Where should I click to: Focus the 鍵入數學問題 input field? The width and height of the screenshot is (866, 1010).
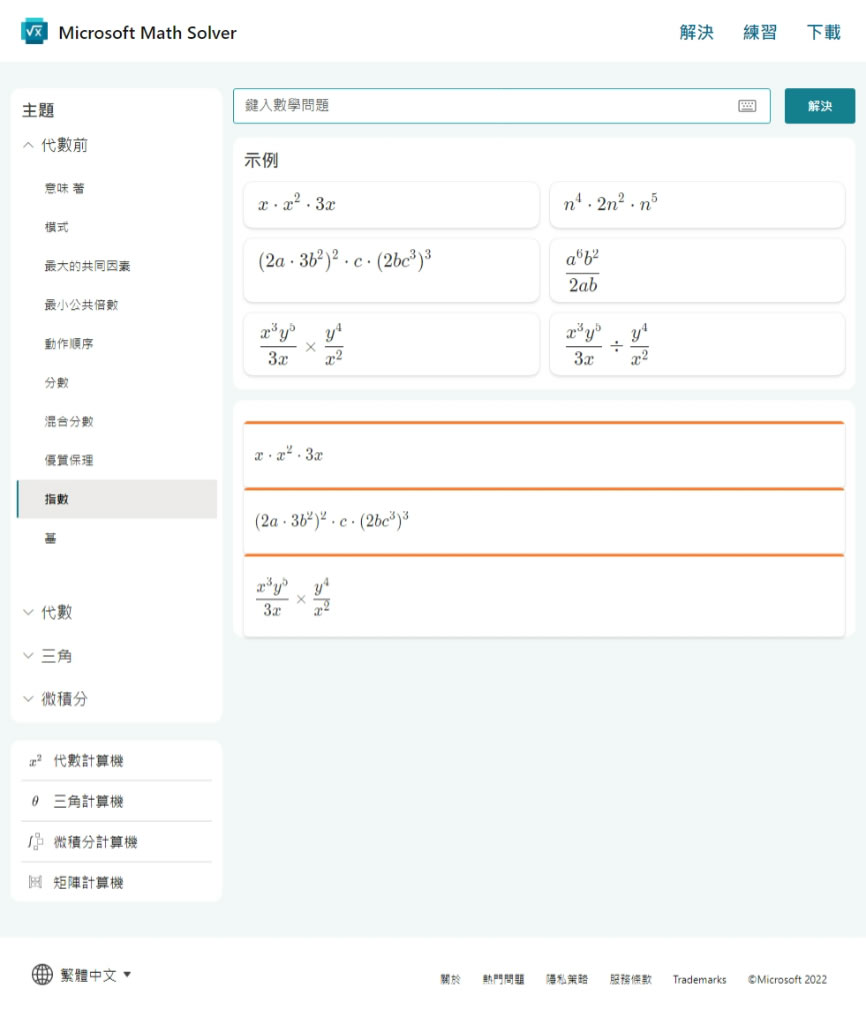coord(501,106)
